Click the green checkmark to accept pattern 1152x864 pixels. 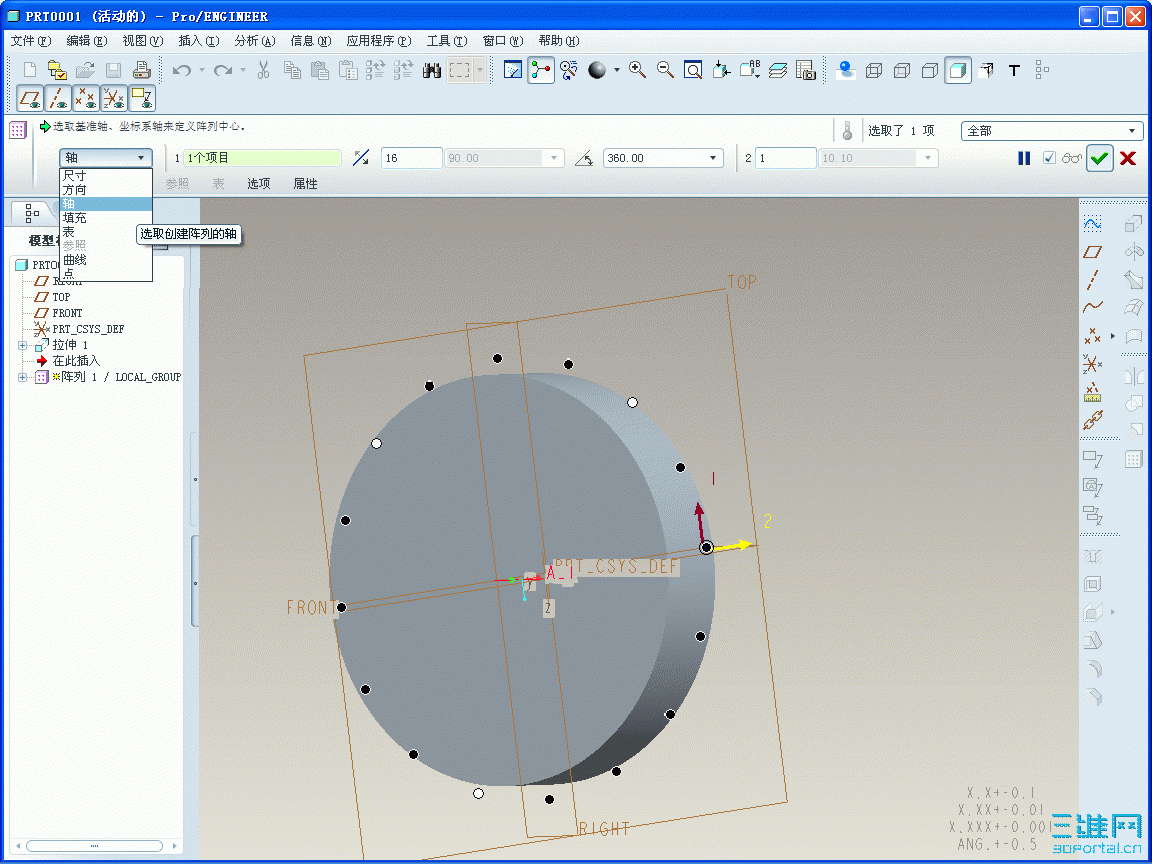pyautogui.click(x=1100, y=158)
